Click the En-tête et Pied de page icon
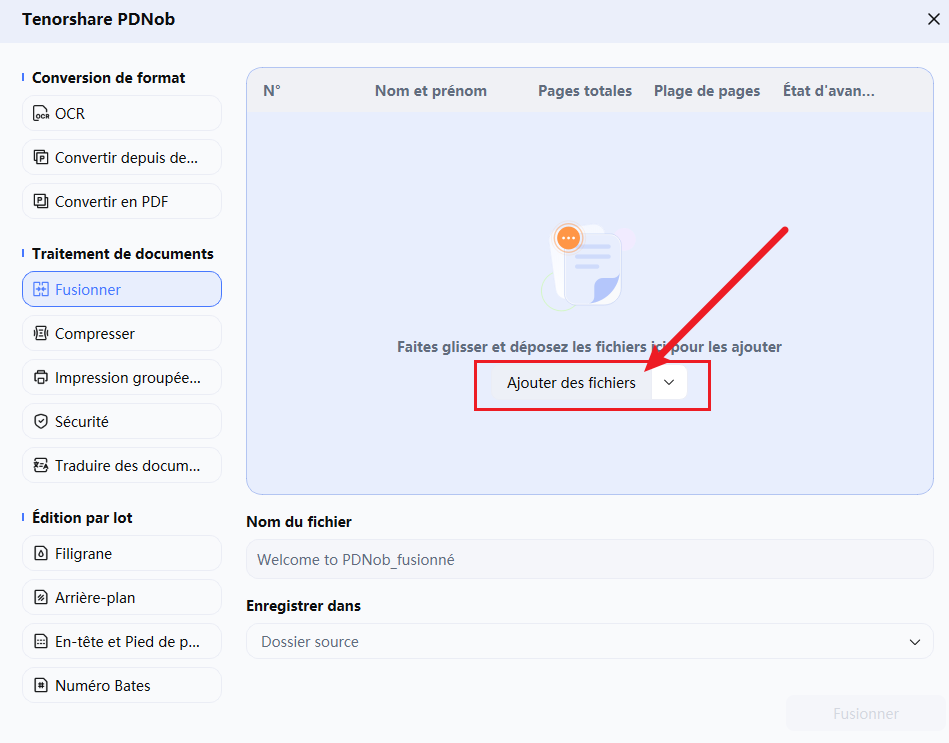This screenshot has height=743, width=949. 41,642
